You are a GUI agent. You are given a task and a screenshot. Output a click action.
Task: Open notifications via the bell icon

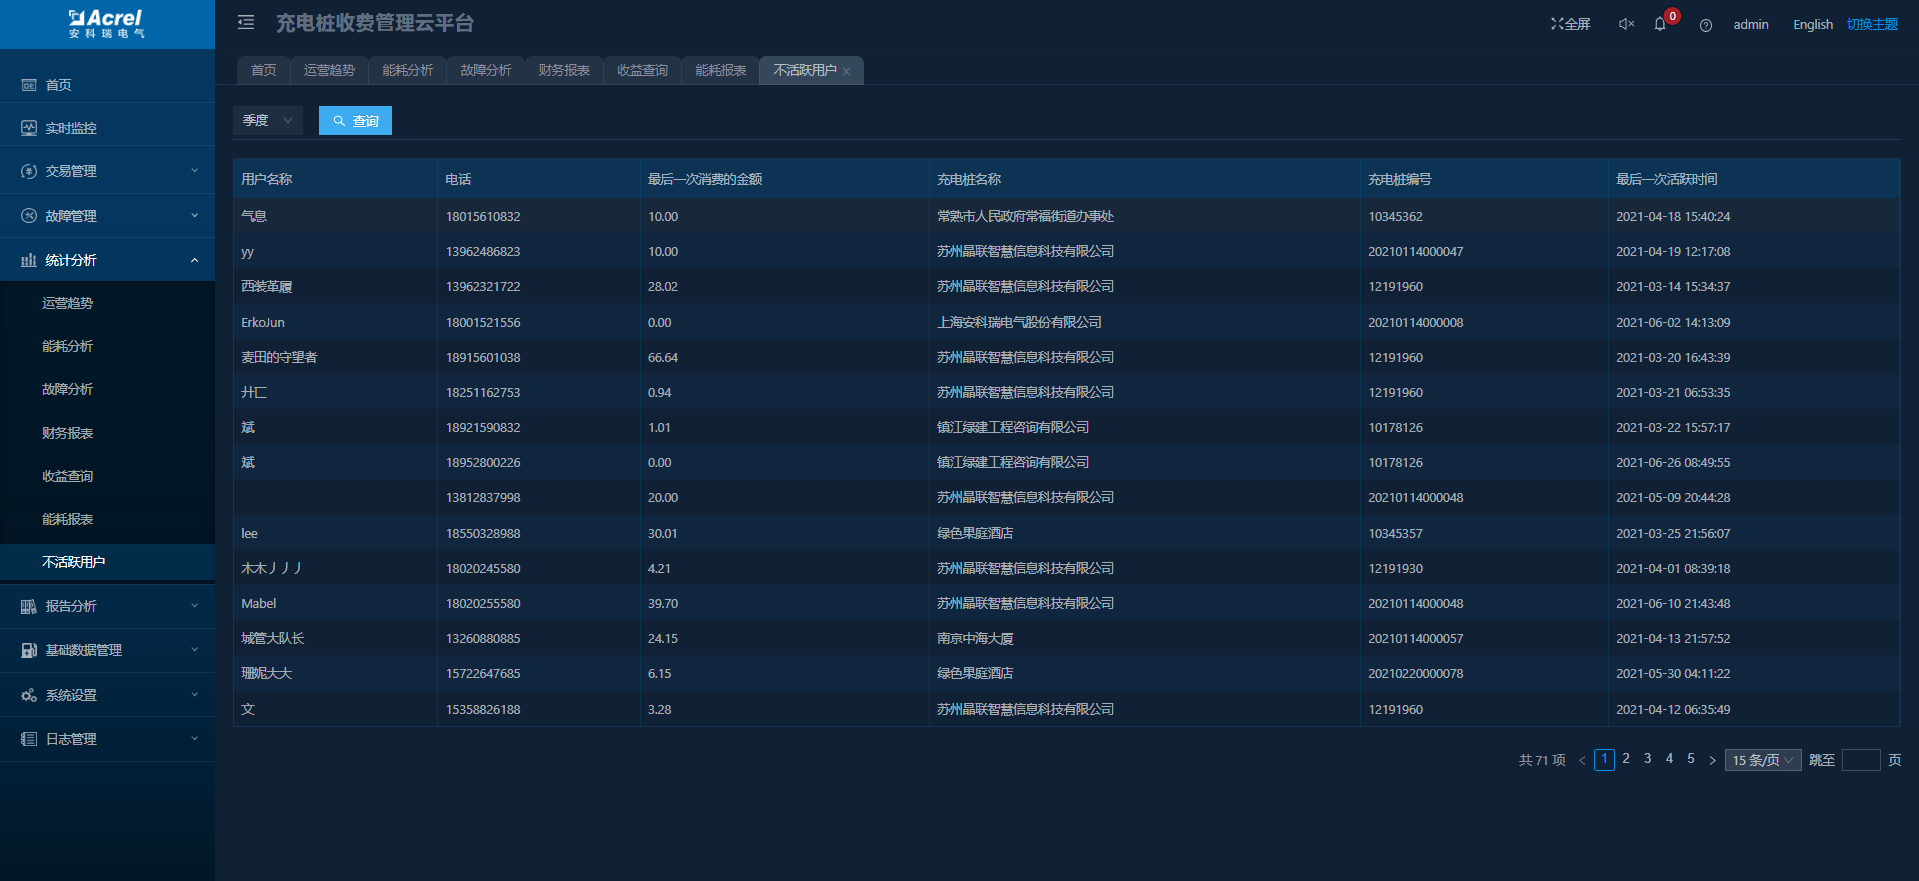pyautogui.click(x=1660, y=24)
